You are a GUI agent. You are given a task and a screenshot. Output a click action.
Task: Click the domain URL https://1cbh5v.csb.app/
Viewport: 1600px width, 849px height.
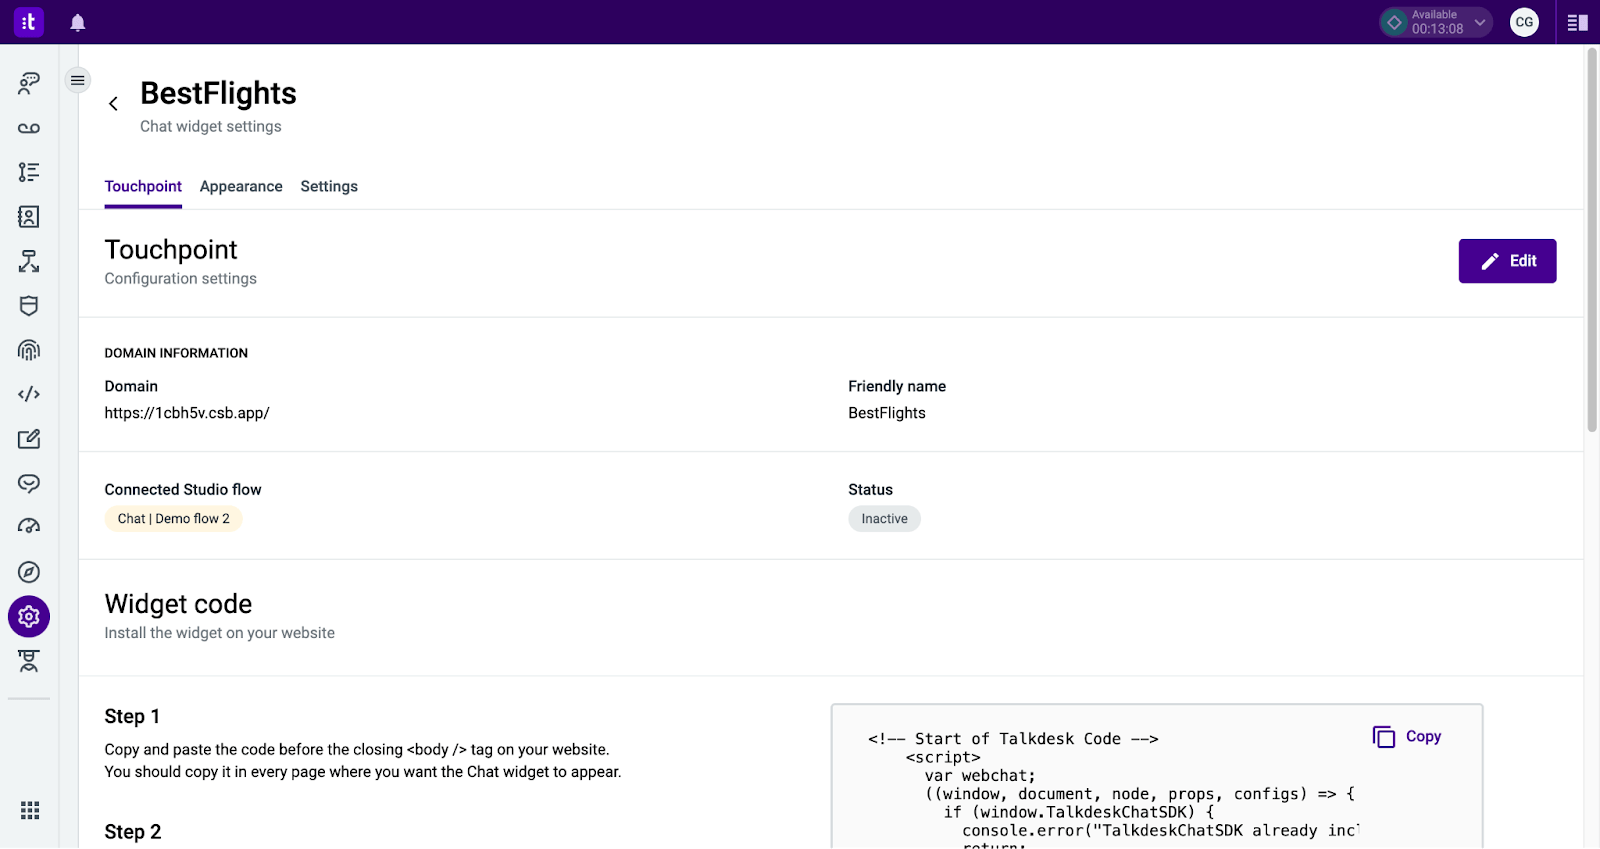pyautogui.click(x=187, y=413)
